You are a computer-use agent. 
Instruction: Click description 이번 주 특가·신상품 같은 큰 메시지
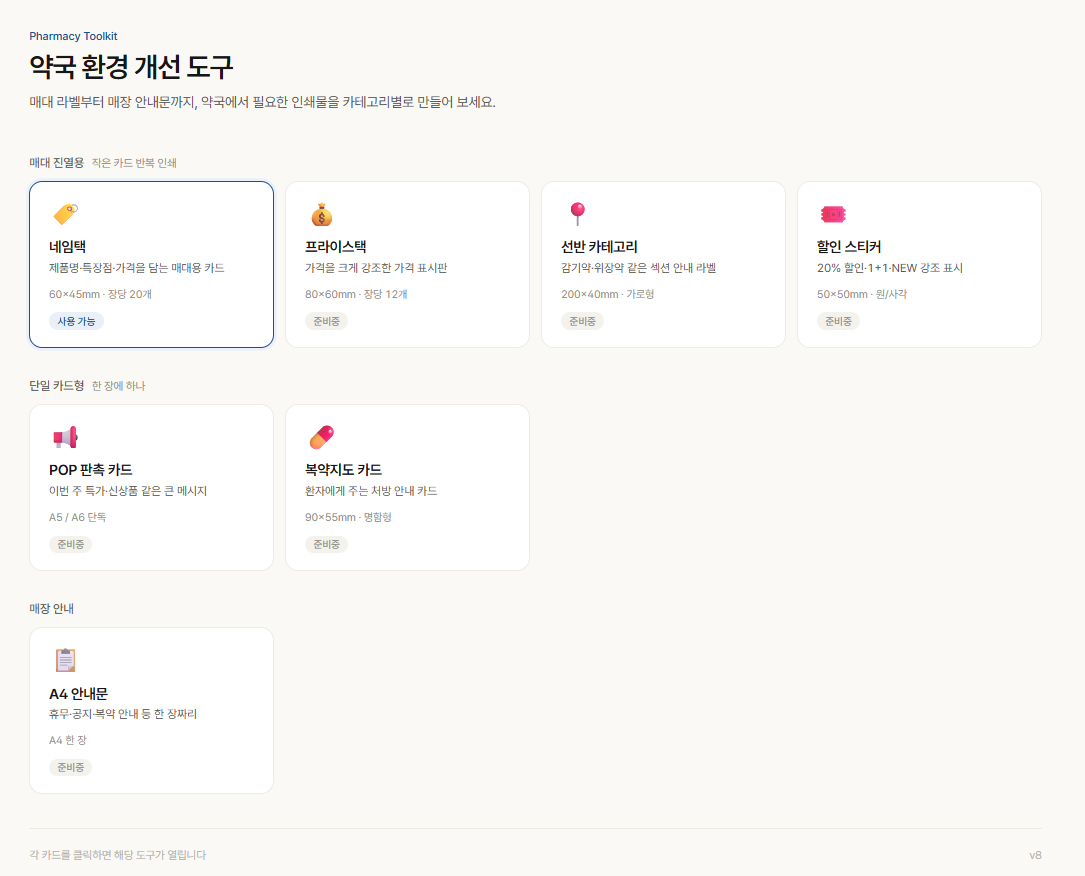coord(128,491)
